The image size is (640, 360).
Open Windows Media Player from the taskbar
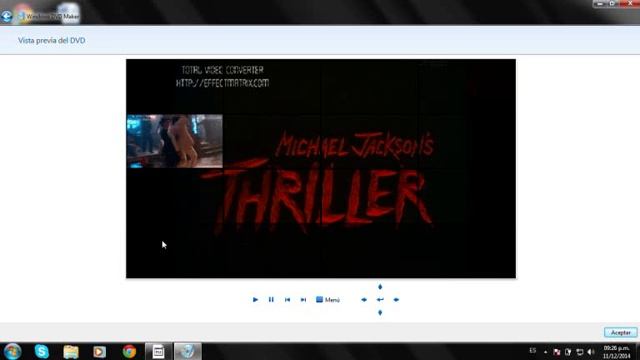click(x=99, y=351)
